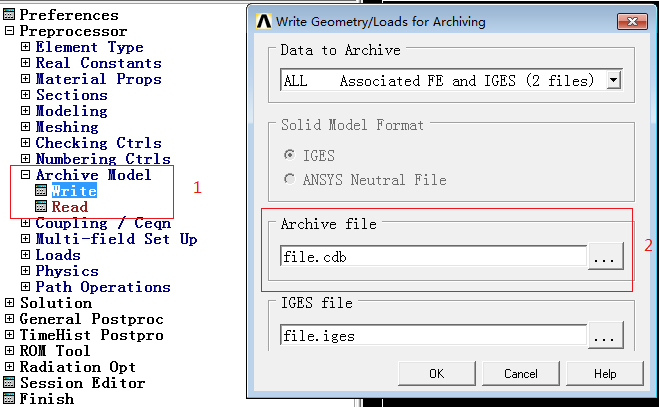Close the Write Geometry/Loads dialog
The width and height of the screenshot is (659, 407).
coord(632,21)
